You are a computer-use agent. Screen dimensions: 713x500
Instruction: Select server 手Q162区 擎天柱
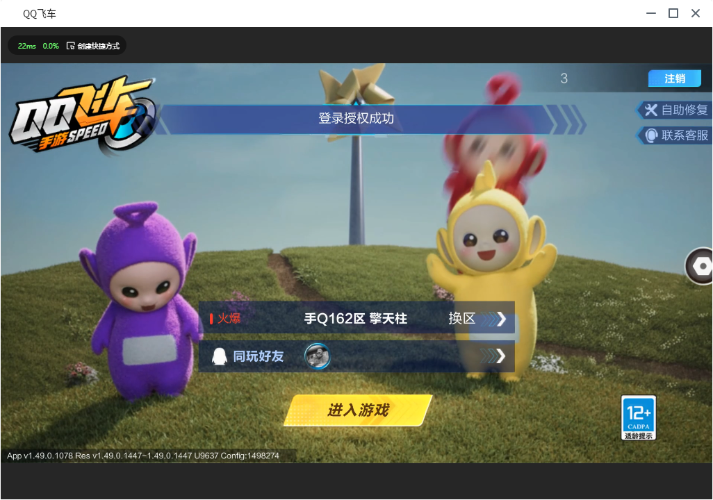click(356, 319)
